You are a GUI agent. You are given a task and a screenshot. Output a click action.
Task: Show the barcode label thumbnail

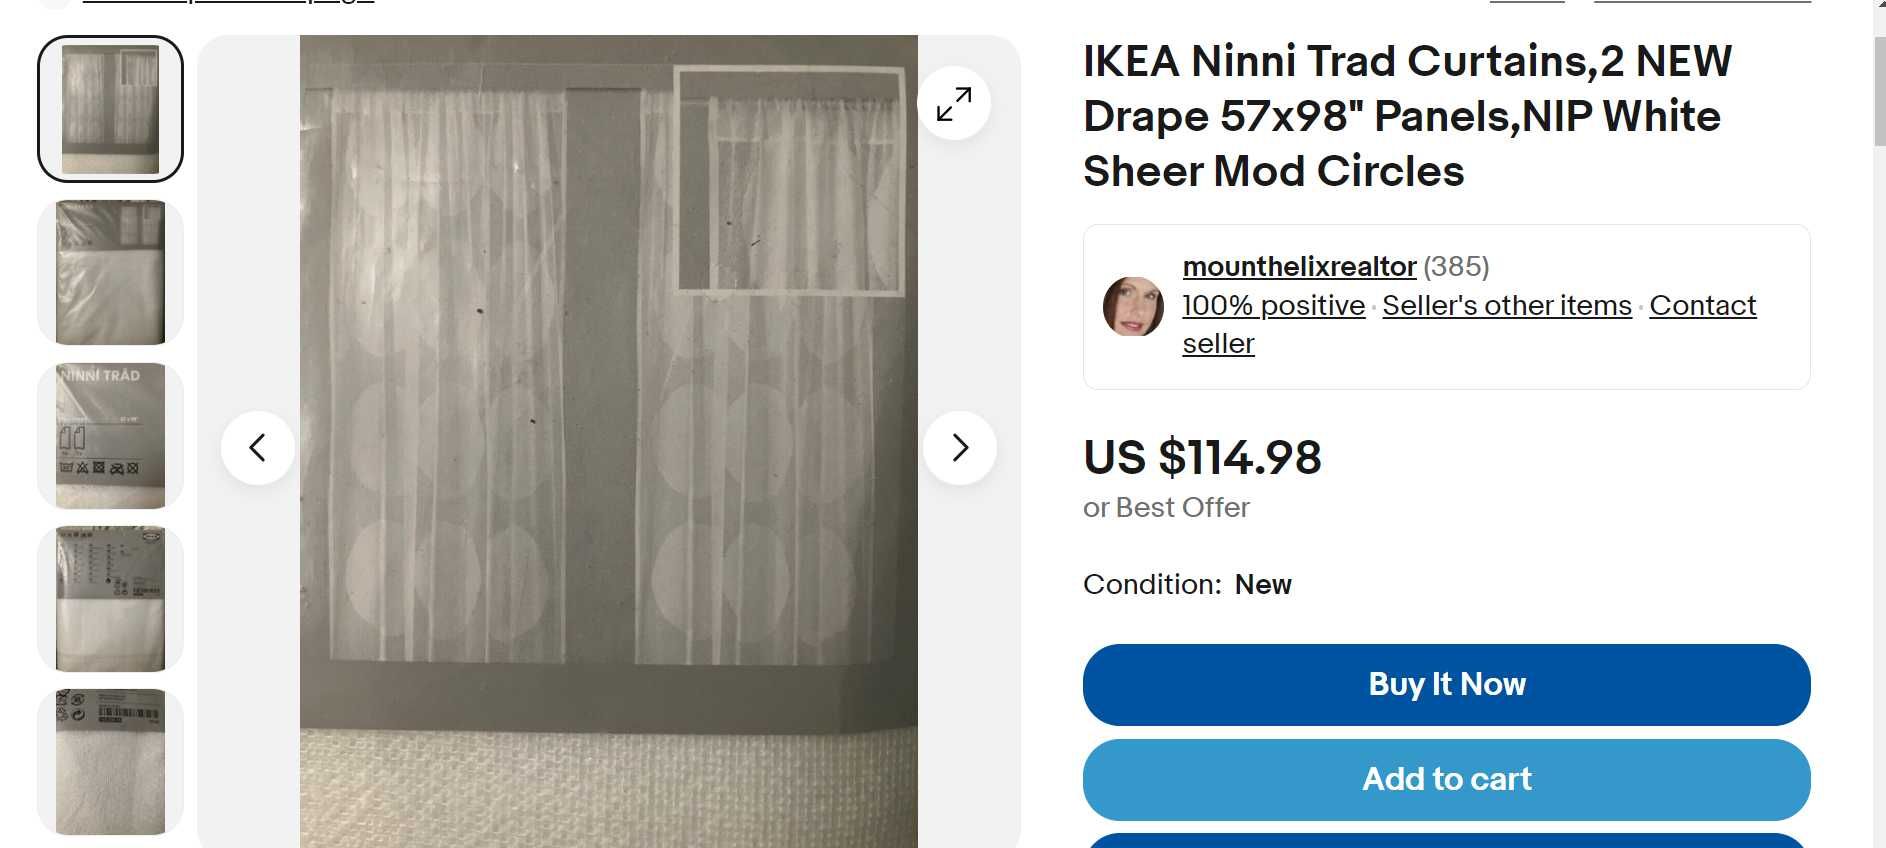110,761
